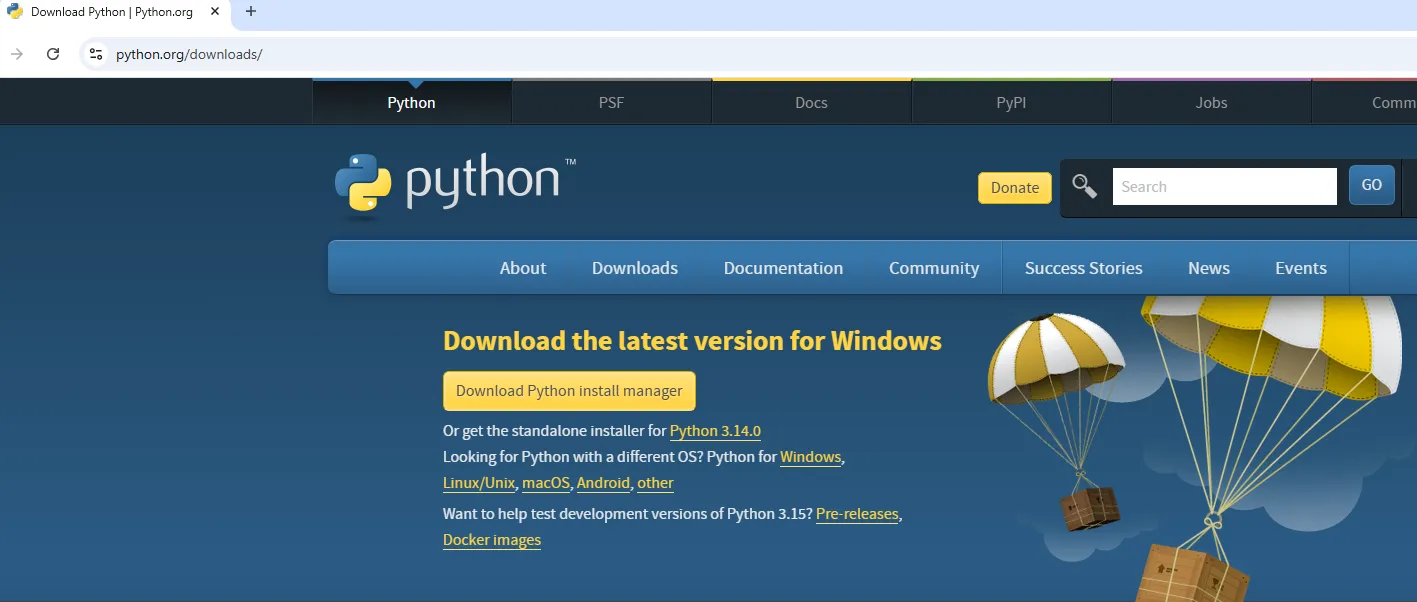Screen dimensions: 1417x602
Task: Open the Python 3.14.0 link
Action: click(715, 430)
